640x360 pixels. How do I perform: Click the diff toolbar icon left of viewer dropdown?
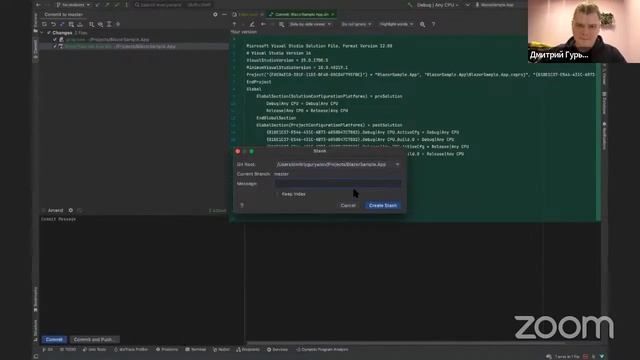pos(281,24)
